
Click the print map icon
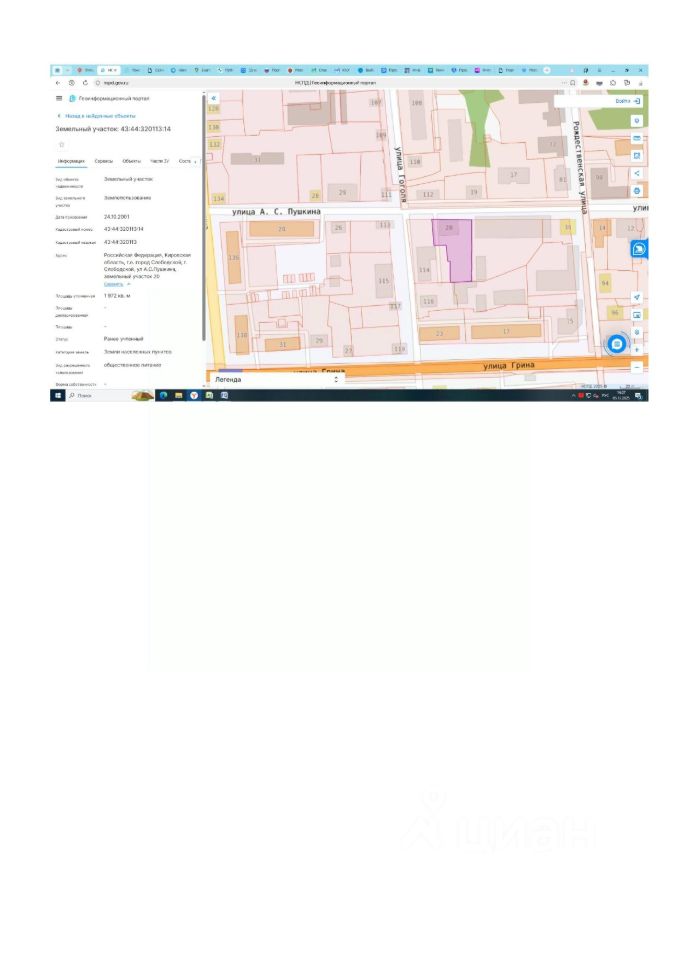(x=637, y=191)
